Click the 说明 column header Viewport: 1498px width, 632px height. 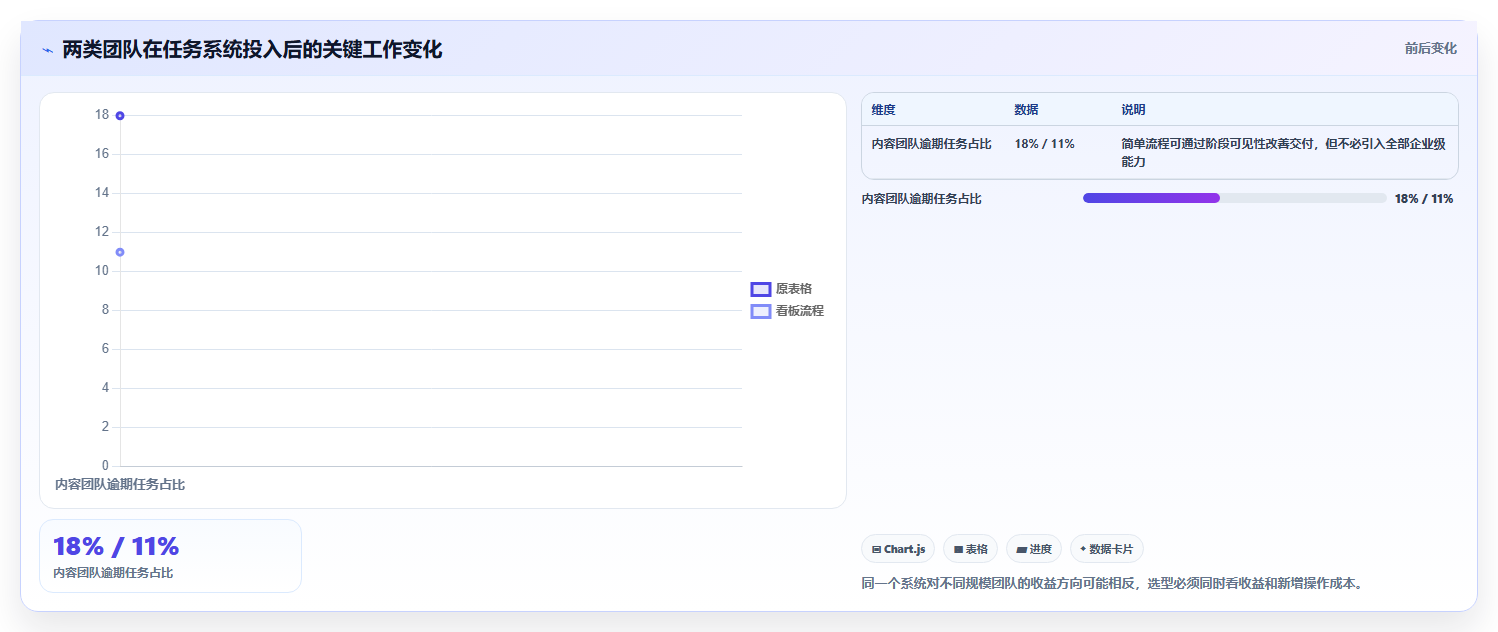pyautogui.click(x=1134, y=110)
